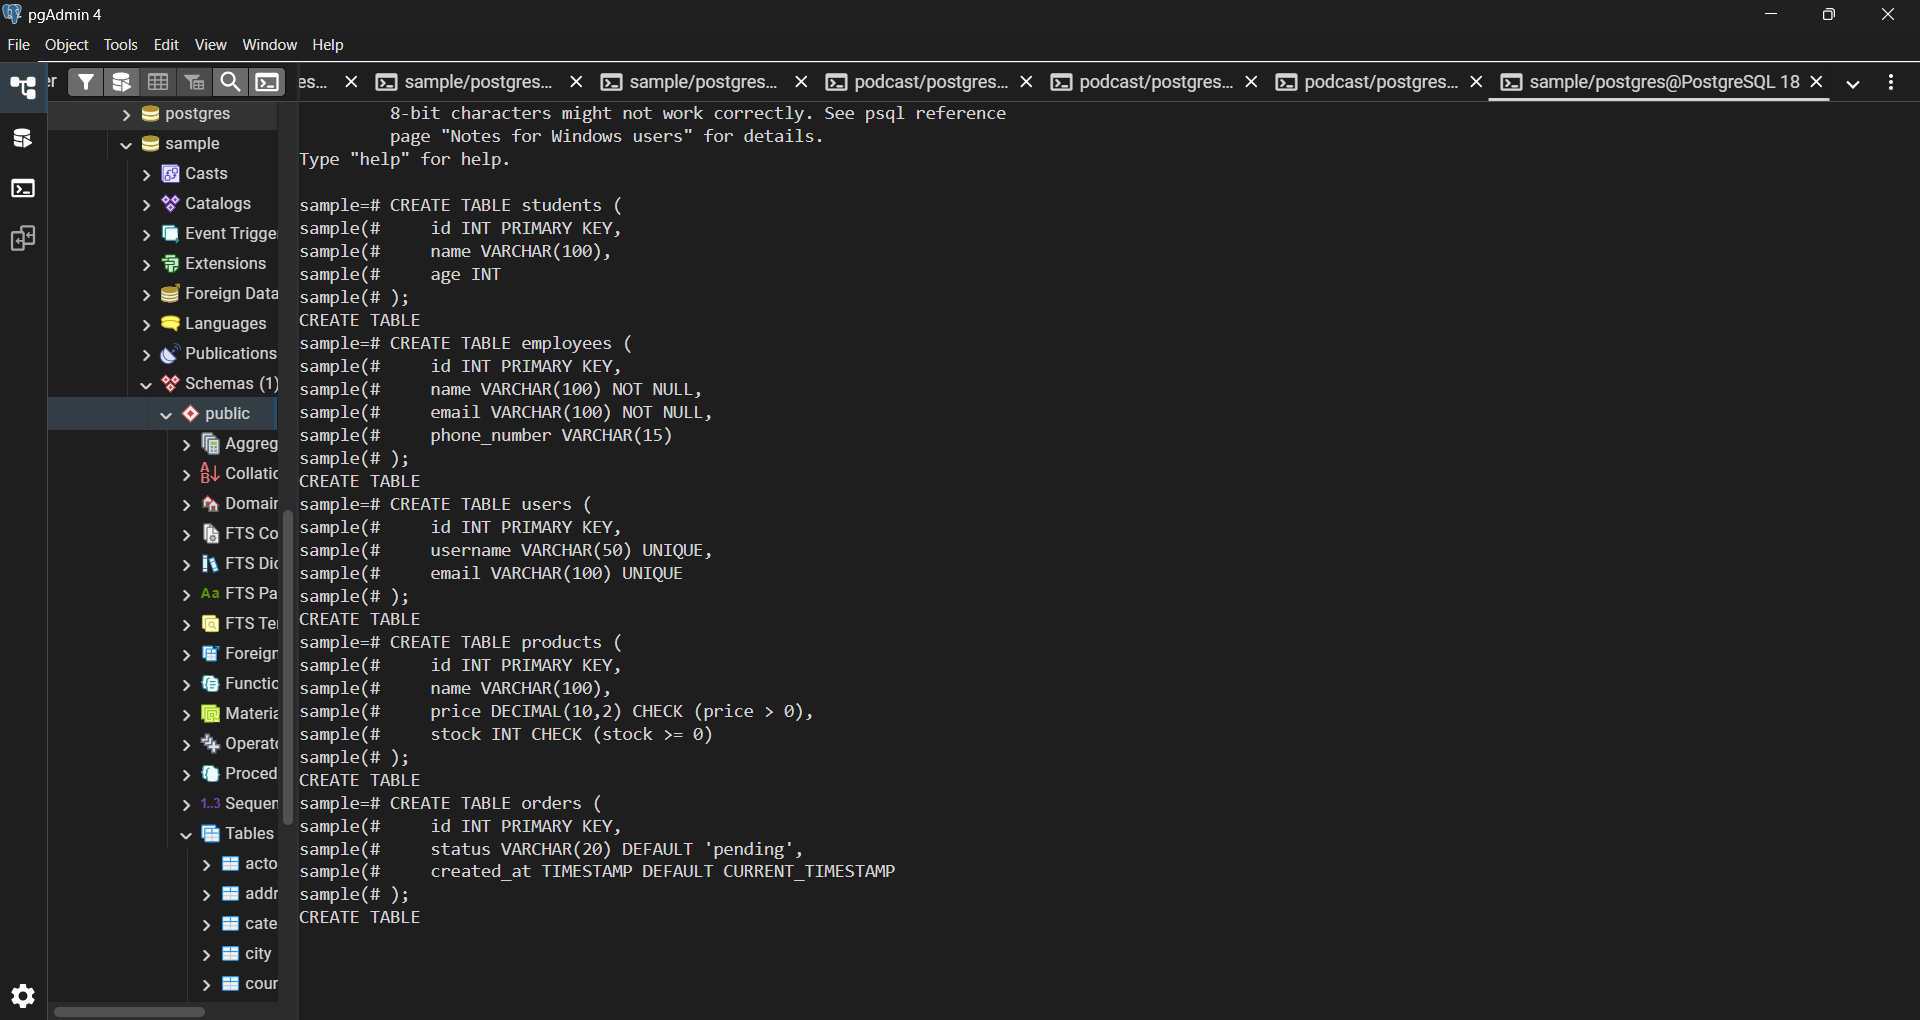Click the object explorer horizontal scrollbar
This screenshot has height=1020, width=1920.
coord(129,1012)
